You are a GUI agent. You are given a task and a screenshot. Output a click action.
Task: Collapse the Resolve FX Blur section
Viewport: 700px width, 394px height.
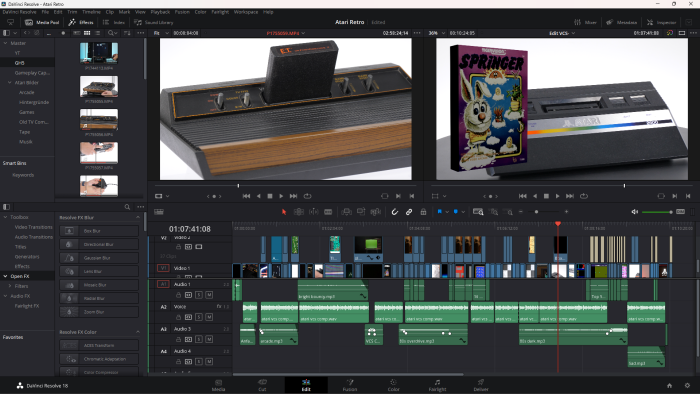pos(138,217)
